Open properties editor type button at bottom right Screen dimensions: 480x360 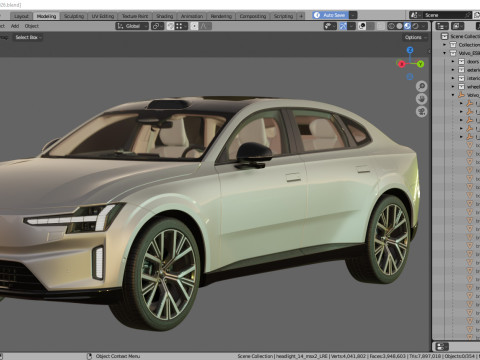[x=442, y=346]
